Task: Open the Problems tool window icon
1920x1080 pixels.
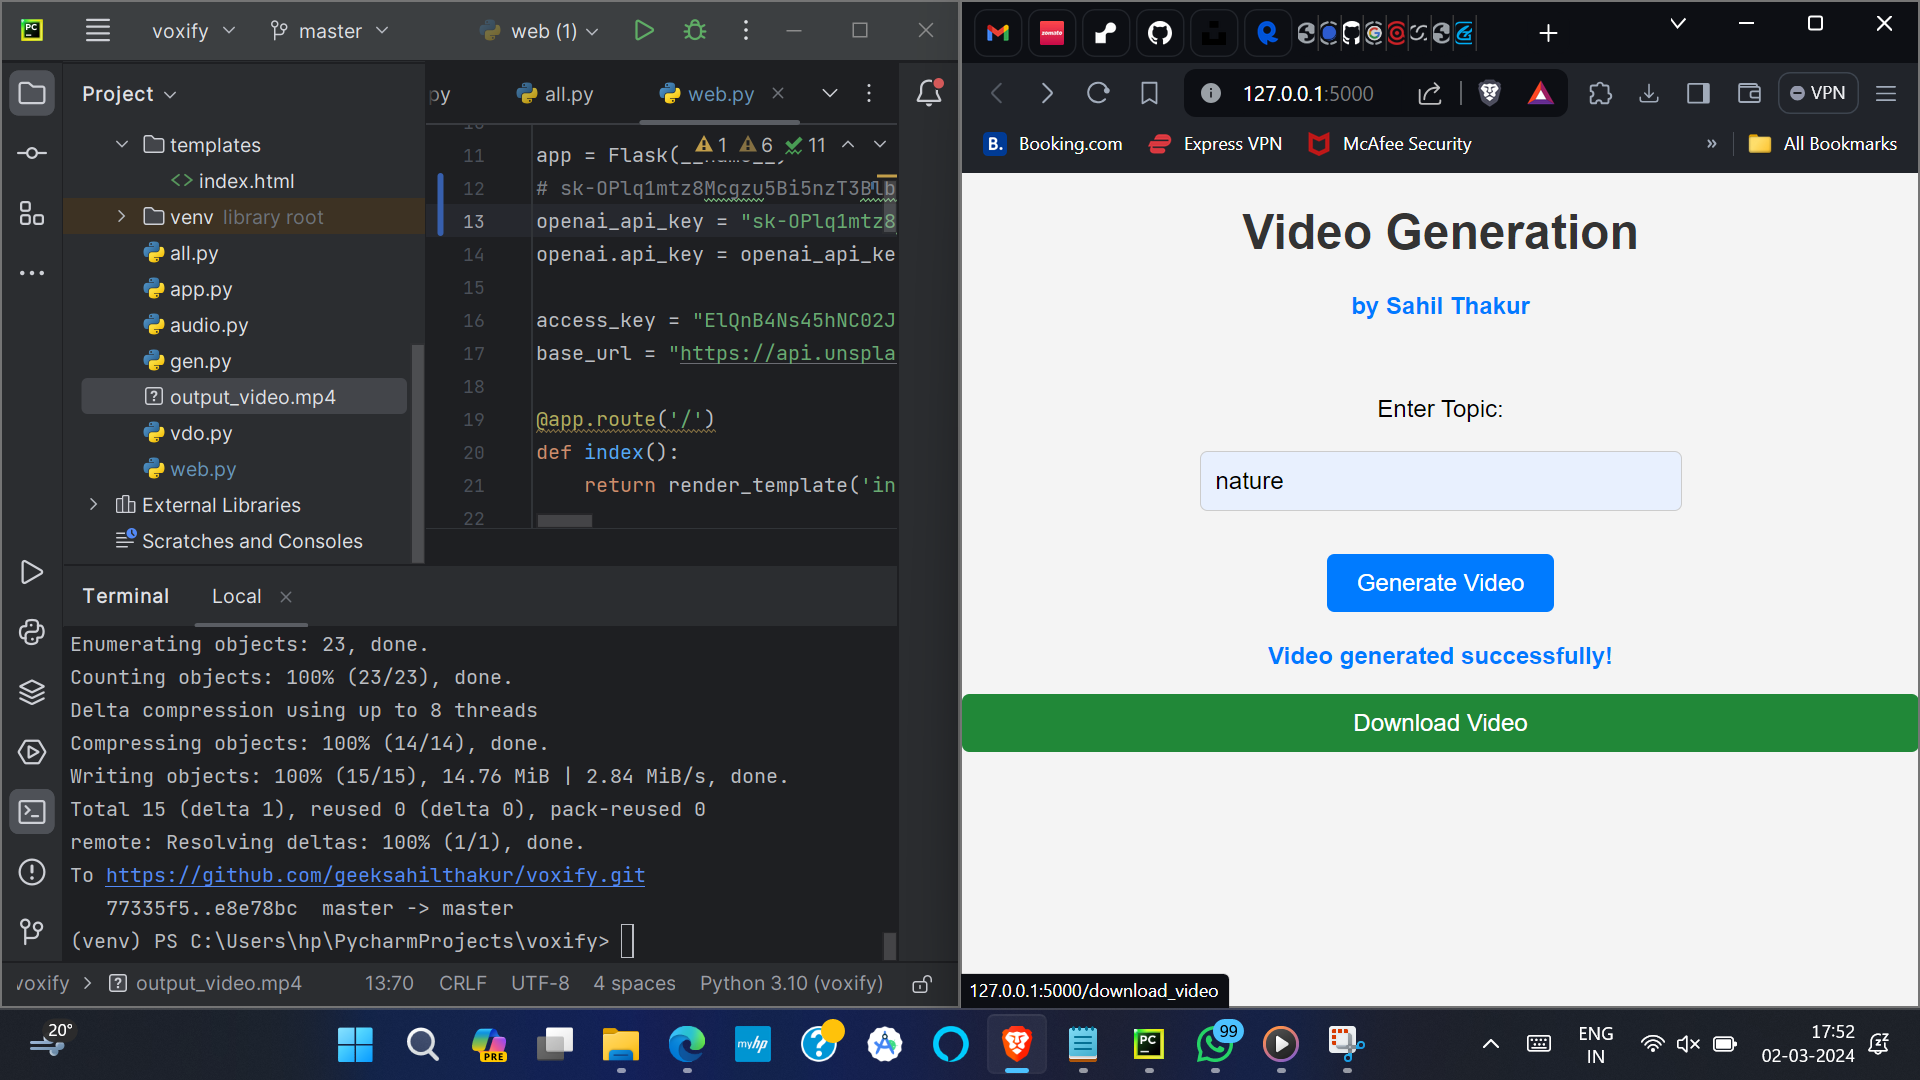Action: pyautogui.click(x=32, y=872)
